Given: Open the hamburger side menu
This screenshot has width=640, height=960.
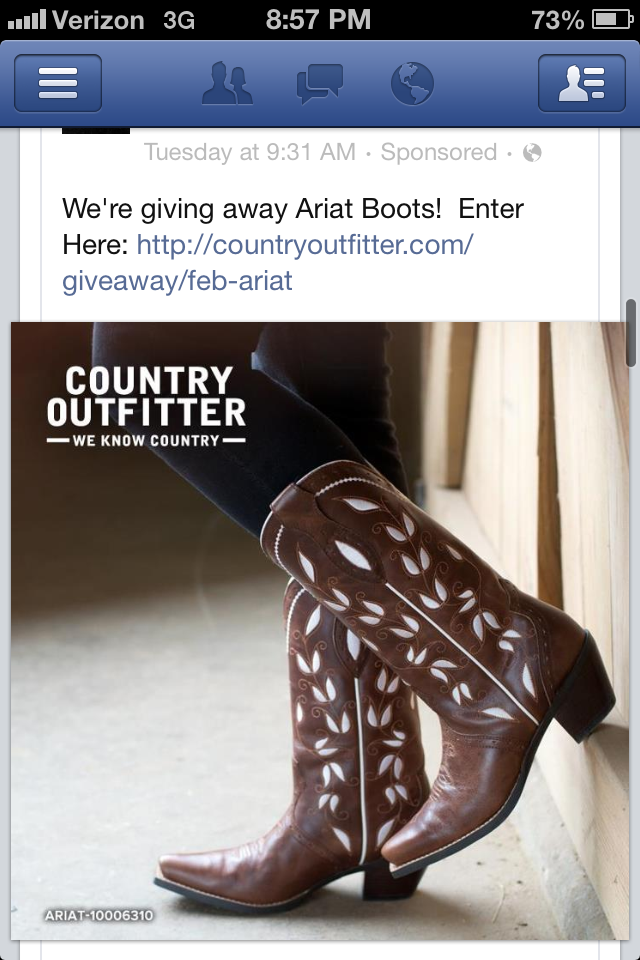Looking at the screenshot, I should (58, 83).
